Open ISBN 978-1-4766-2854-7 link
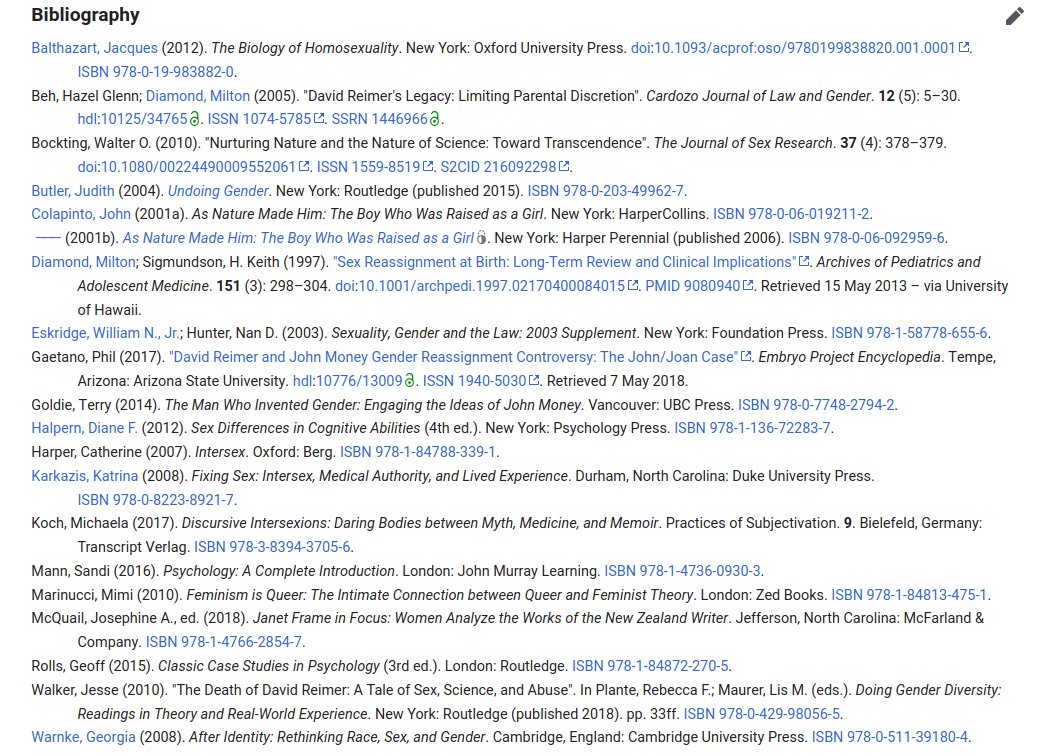This screenshot has height=756, width=1050. click(224, 642)
